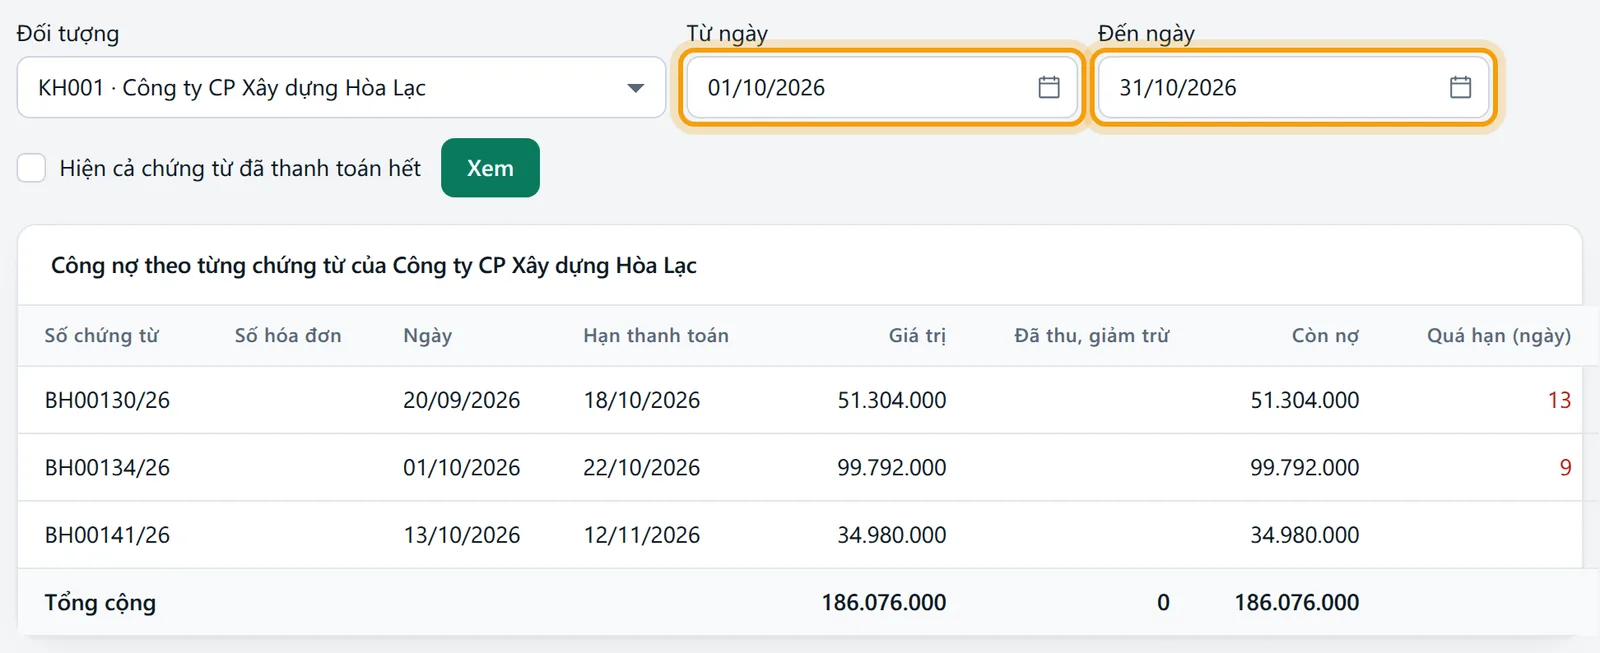1600x653 pixels.
Task: Open the Đến ngày calendar picker icon
Action: tap(1460, 87)
